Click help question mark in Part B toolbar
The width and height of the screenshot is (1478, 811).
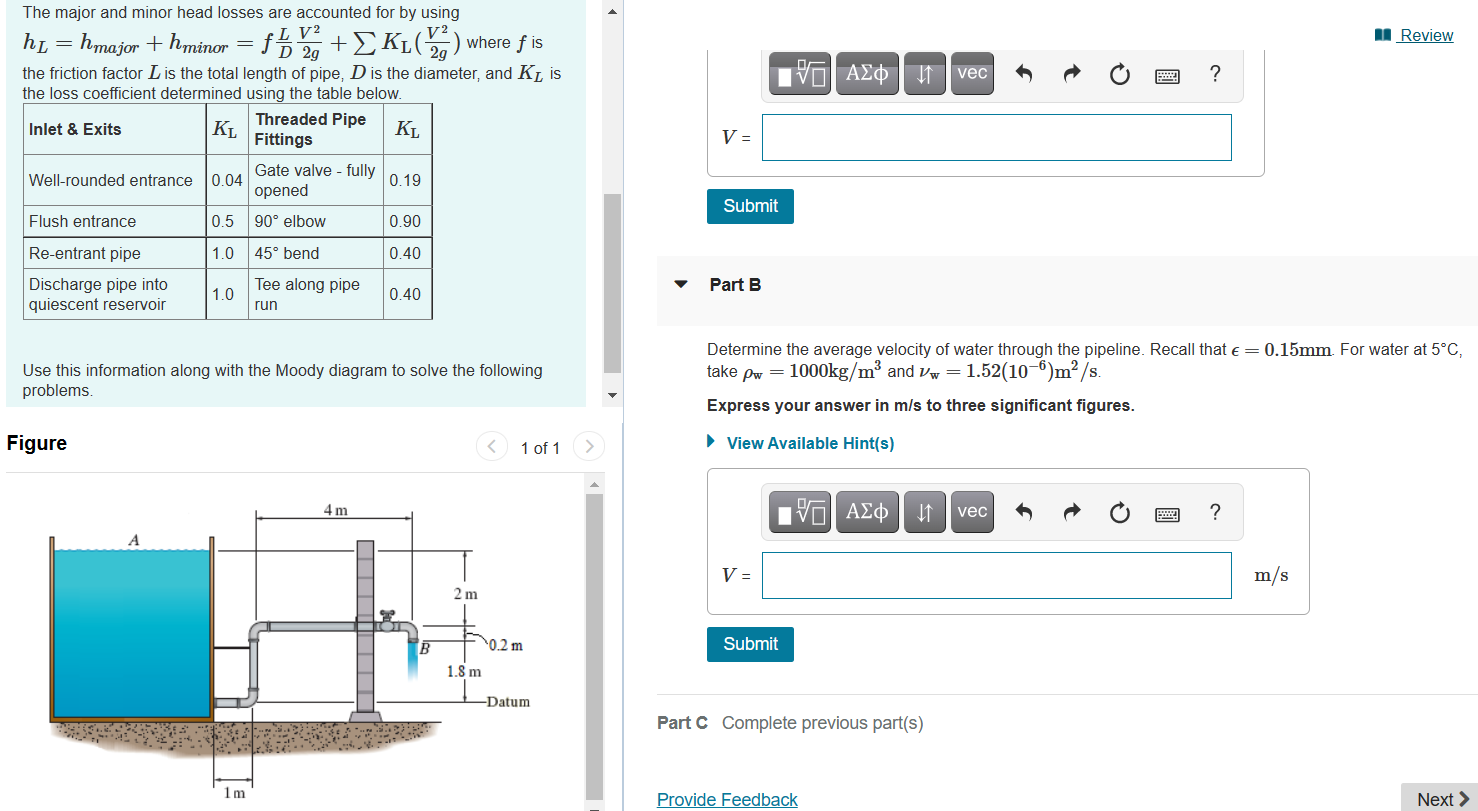click(x=1215, y=512)
